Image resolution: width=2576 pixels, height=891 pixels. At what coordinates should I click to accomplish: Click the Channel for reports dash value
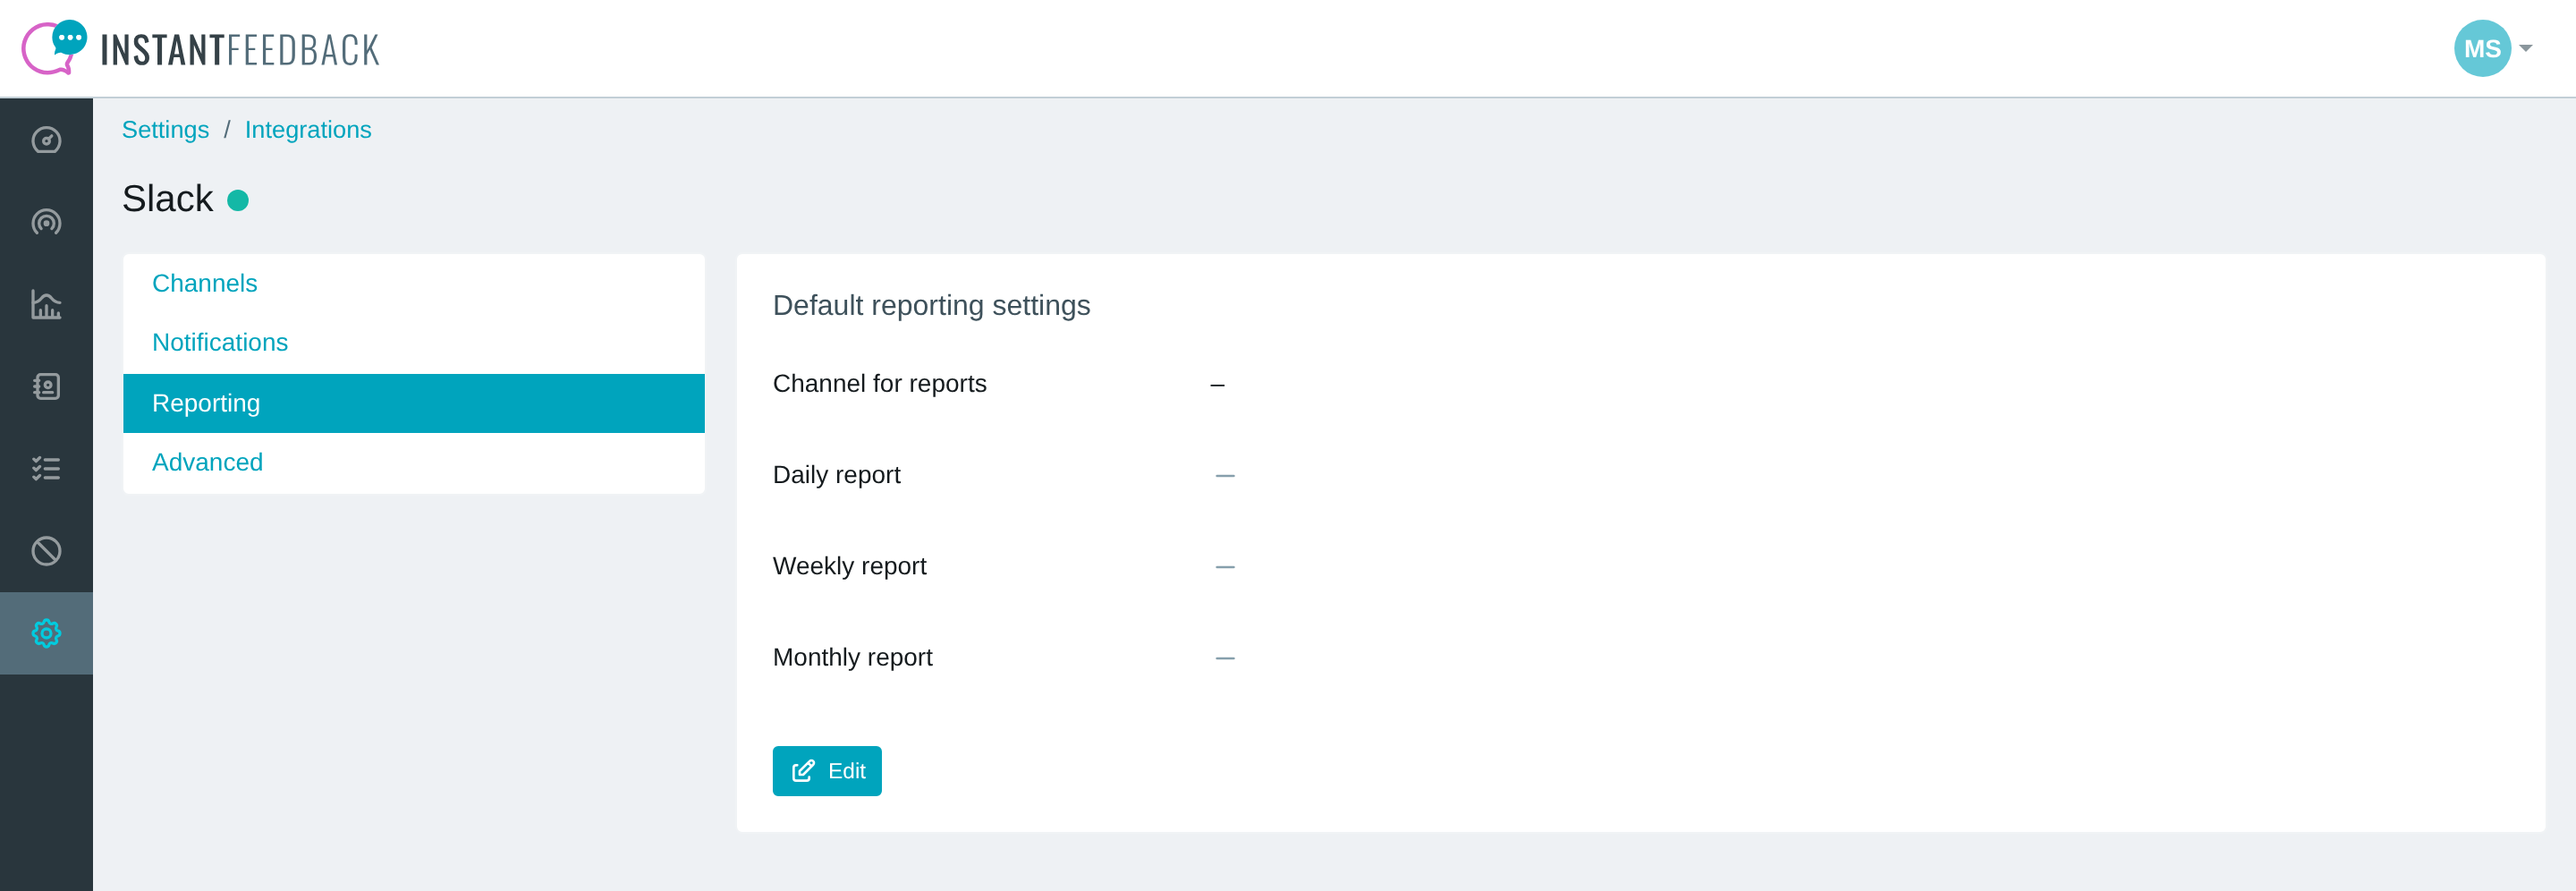[1217, 385]
